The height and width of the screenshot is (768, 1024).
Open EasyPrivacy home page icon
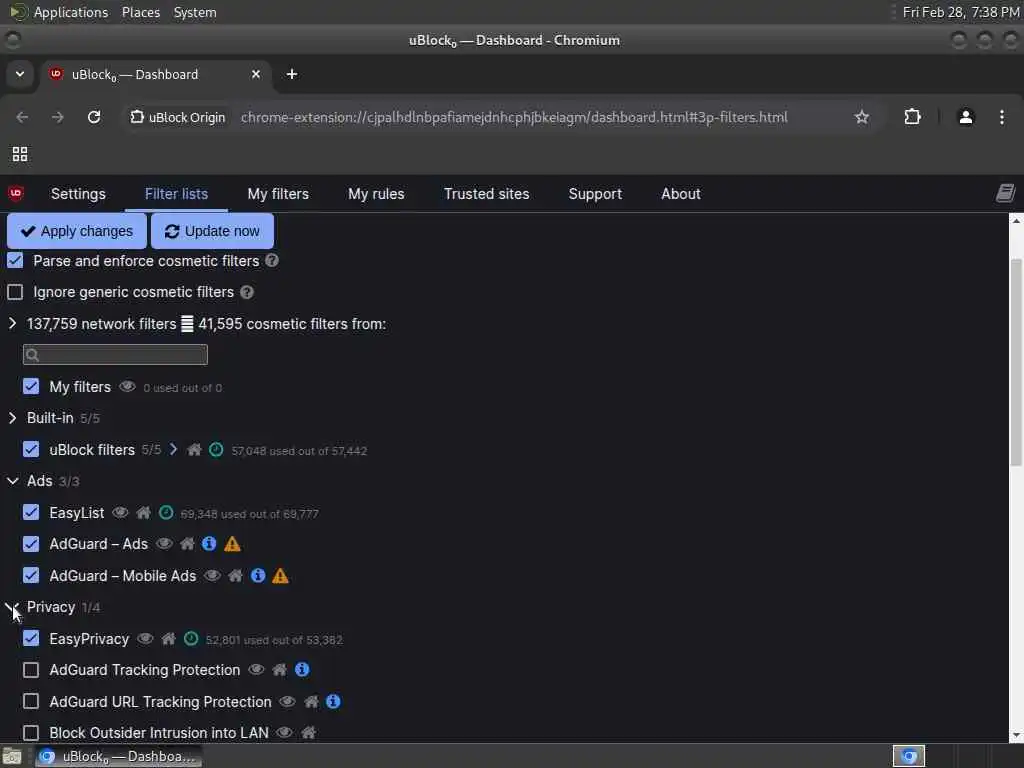click(168, 638)
